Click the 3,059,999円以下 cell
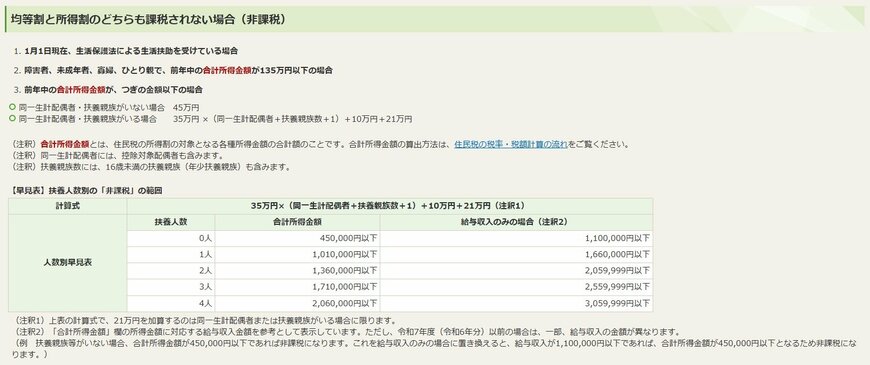This screenshot has width=870, height=365. tap(516, 303)
